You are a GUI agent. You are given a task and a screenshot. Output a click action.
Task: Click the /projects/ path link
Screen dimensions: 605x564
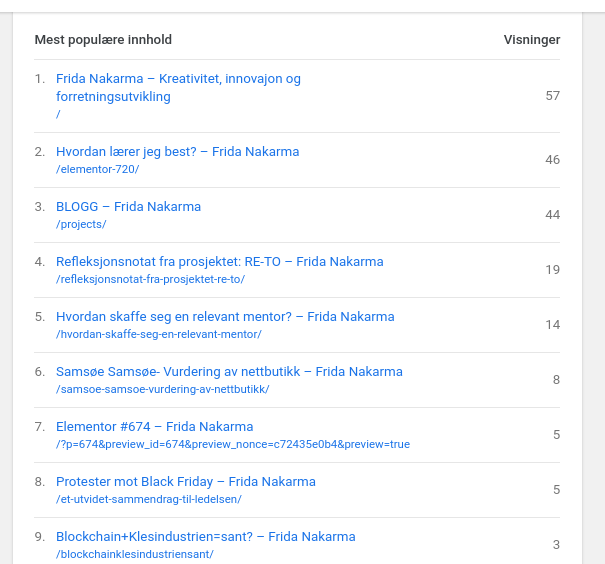pos(81,224)
